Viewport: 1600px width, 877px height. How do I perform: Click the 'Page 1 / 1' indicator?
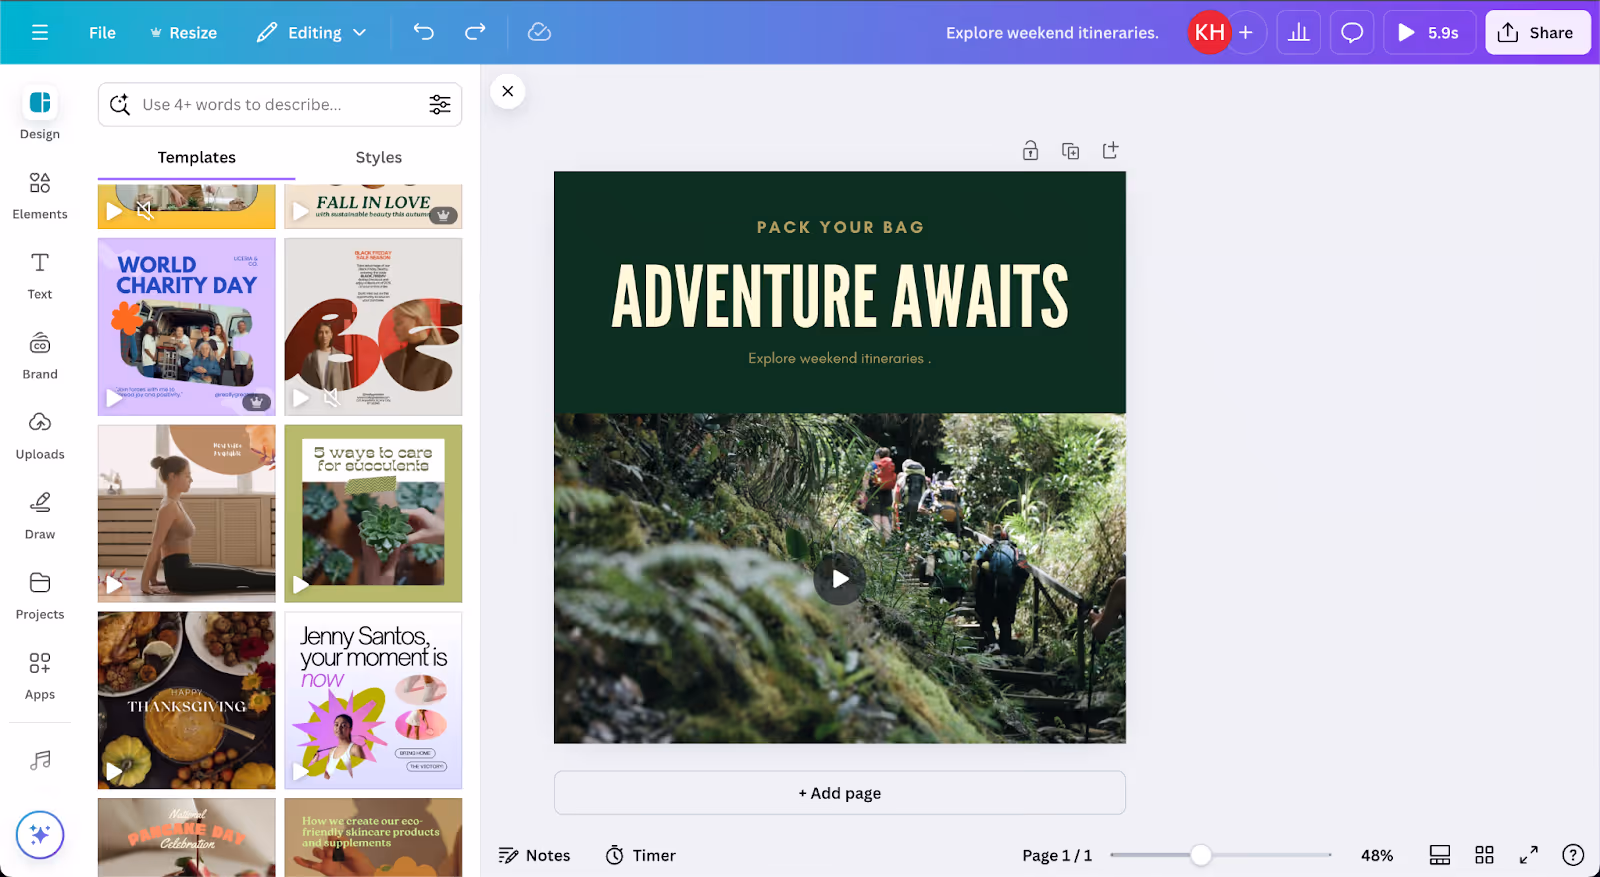tap(1057, 855)
